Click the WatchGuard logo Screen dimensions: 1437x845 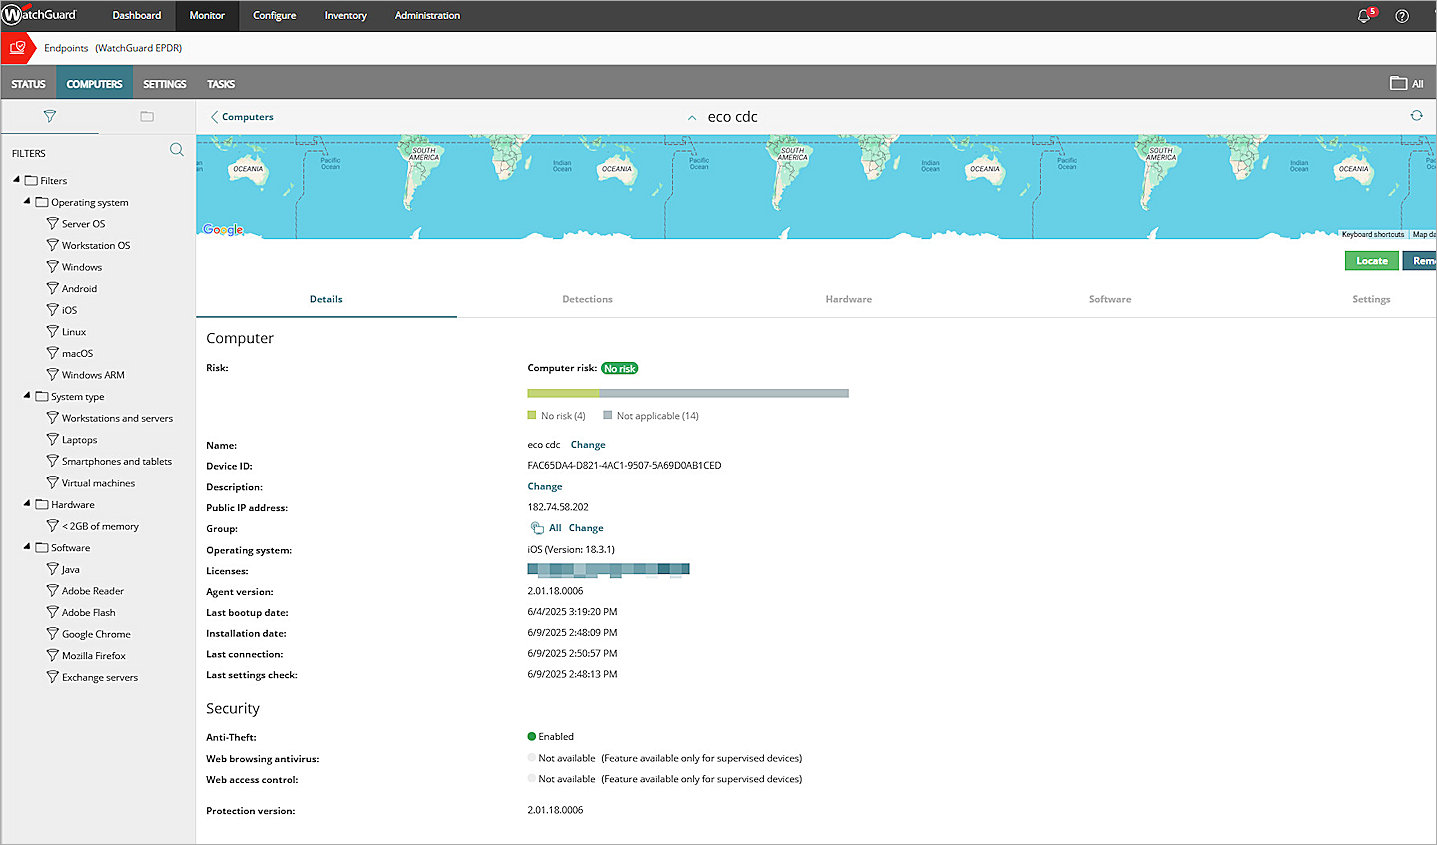pos(39,15)
